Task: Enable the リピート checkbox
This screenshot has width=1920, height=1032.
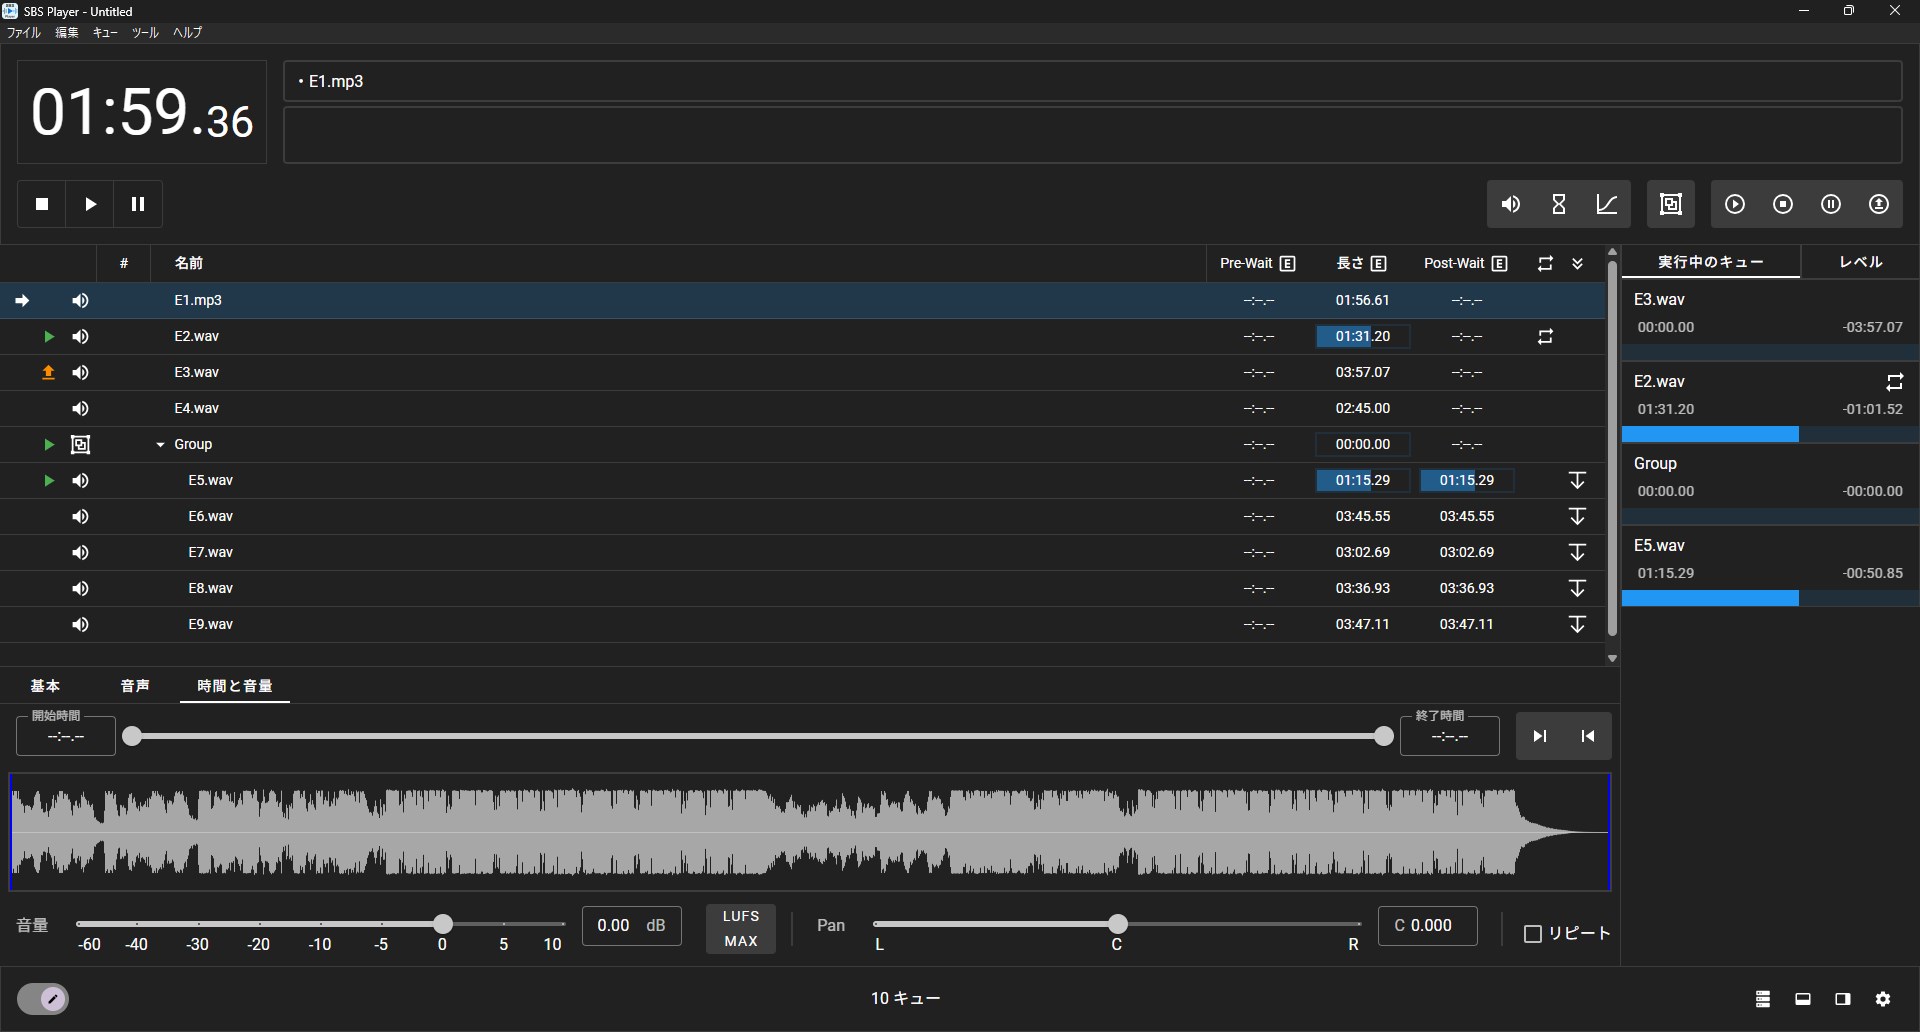Action: [1532, 934]
